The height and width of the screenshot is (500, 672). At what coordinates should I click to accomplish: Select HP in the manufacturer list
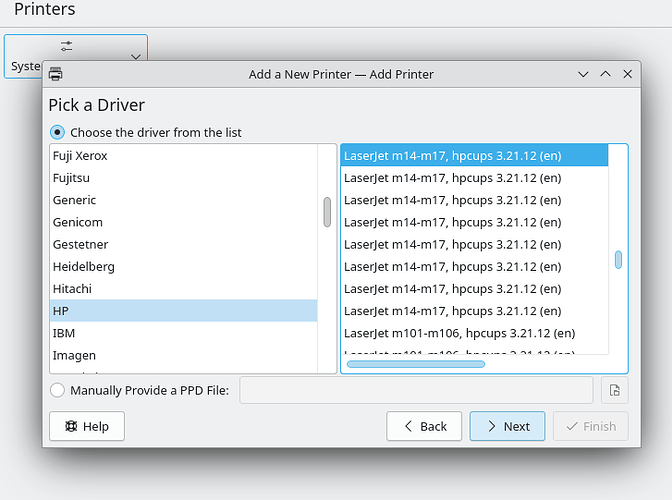pyautogui.click(x=183, y=311)
